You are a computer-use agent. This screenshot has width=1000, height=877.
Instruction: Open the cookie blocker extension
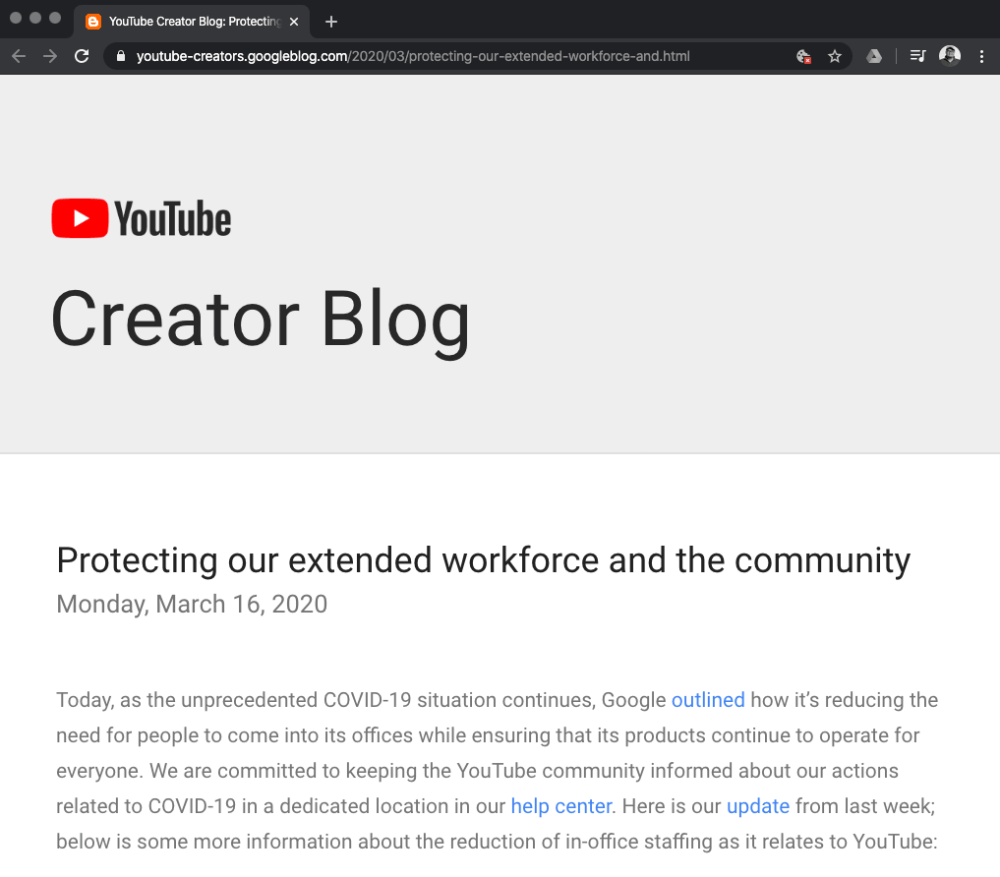(804, 56)
